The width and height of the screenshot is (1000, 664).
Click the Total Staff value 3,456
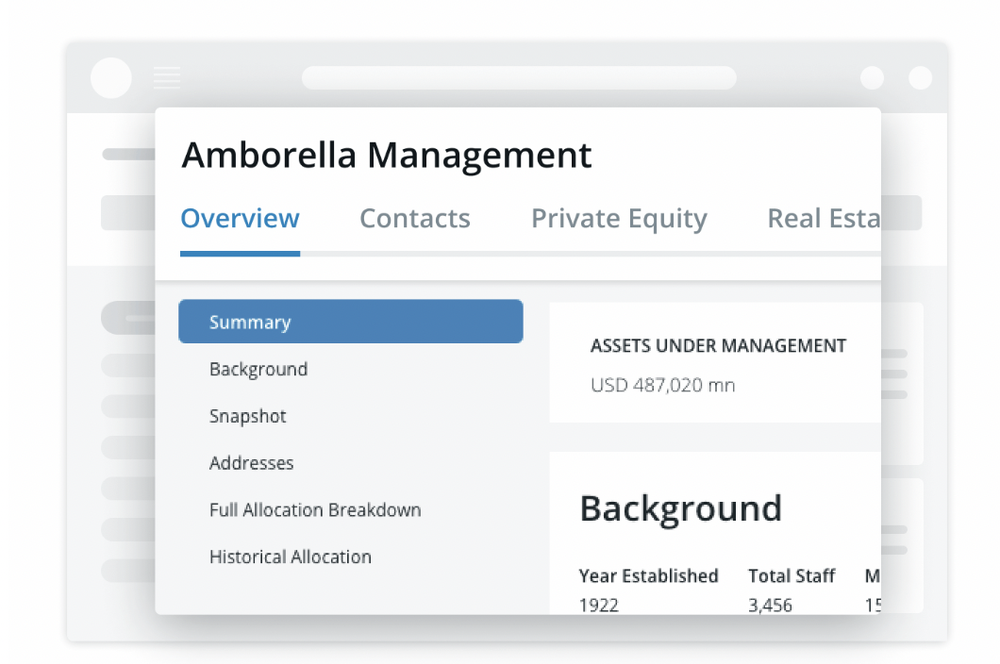[770, 605]
